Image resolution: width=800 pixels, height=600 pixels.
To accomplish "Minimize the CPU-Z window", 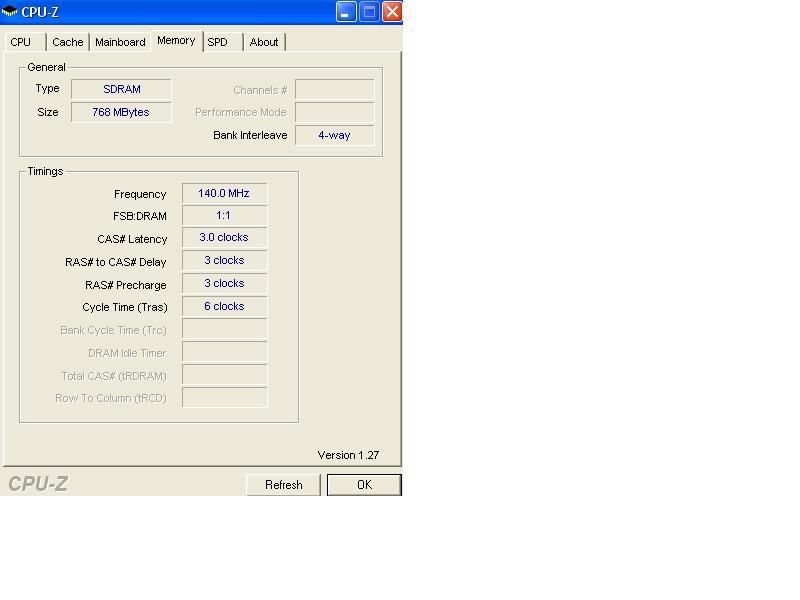I will tap(346, 12).
